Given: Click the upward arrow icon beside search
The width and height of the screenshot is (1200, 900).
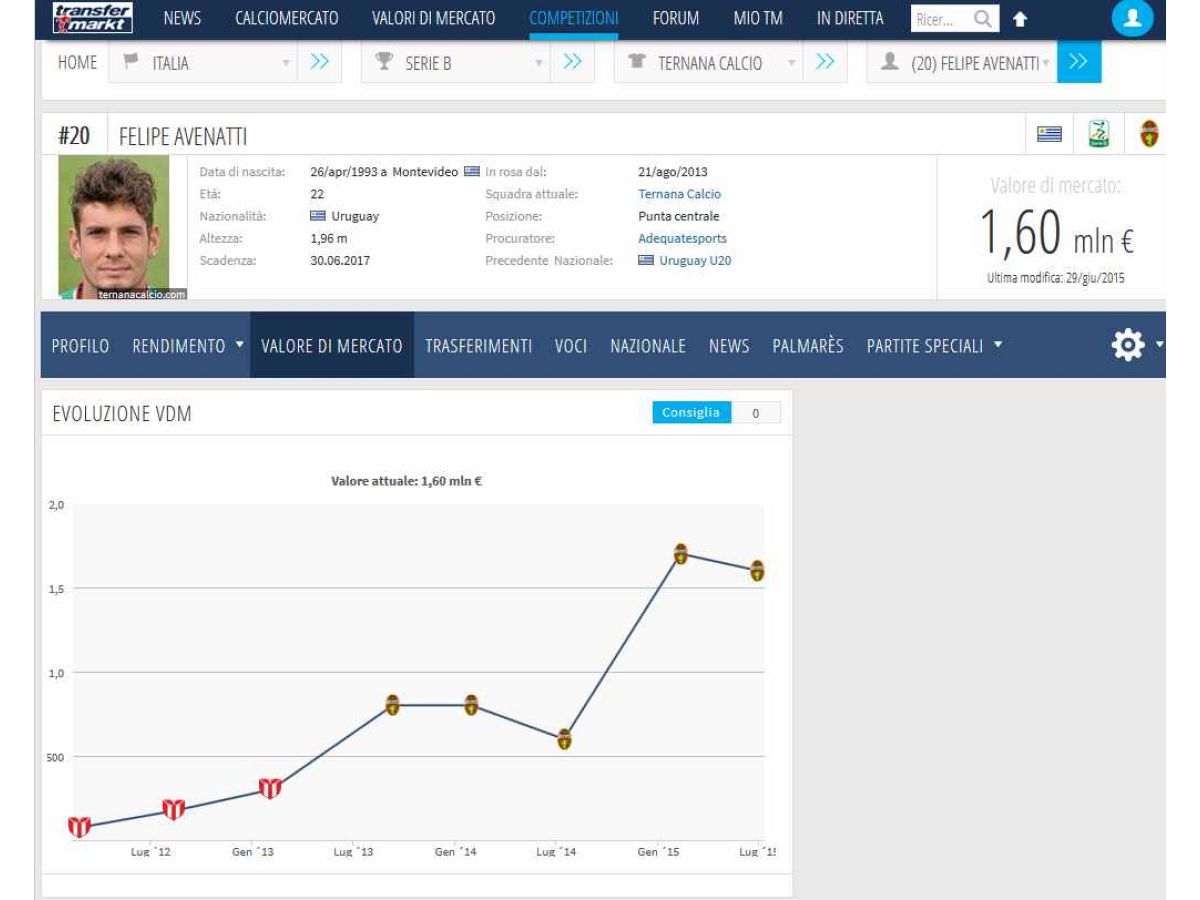Looking at the screenshot, I should [x=1020, y=19].
